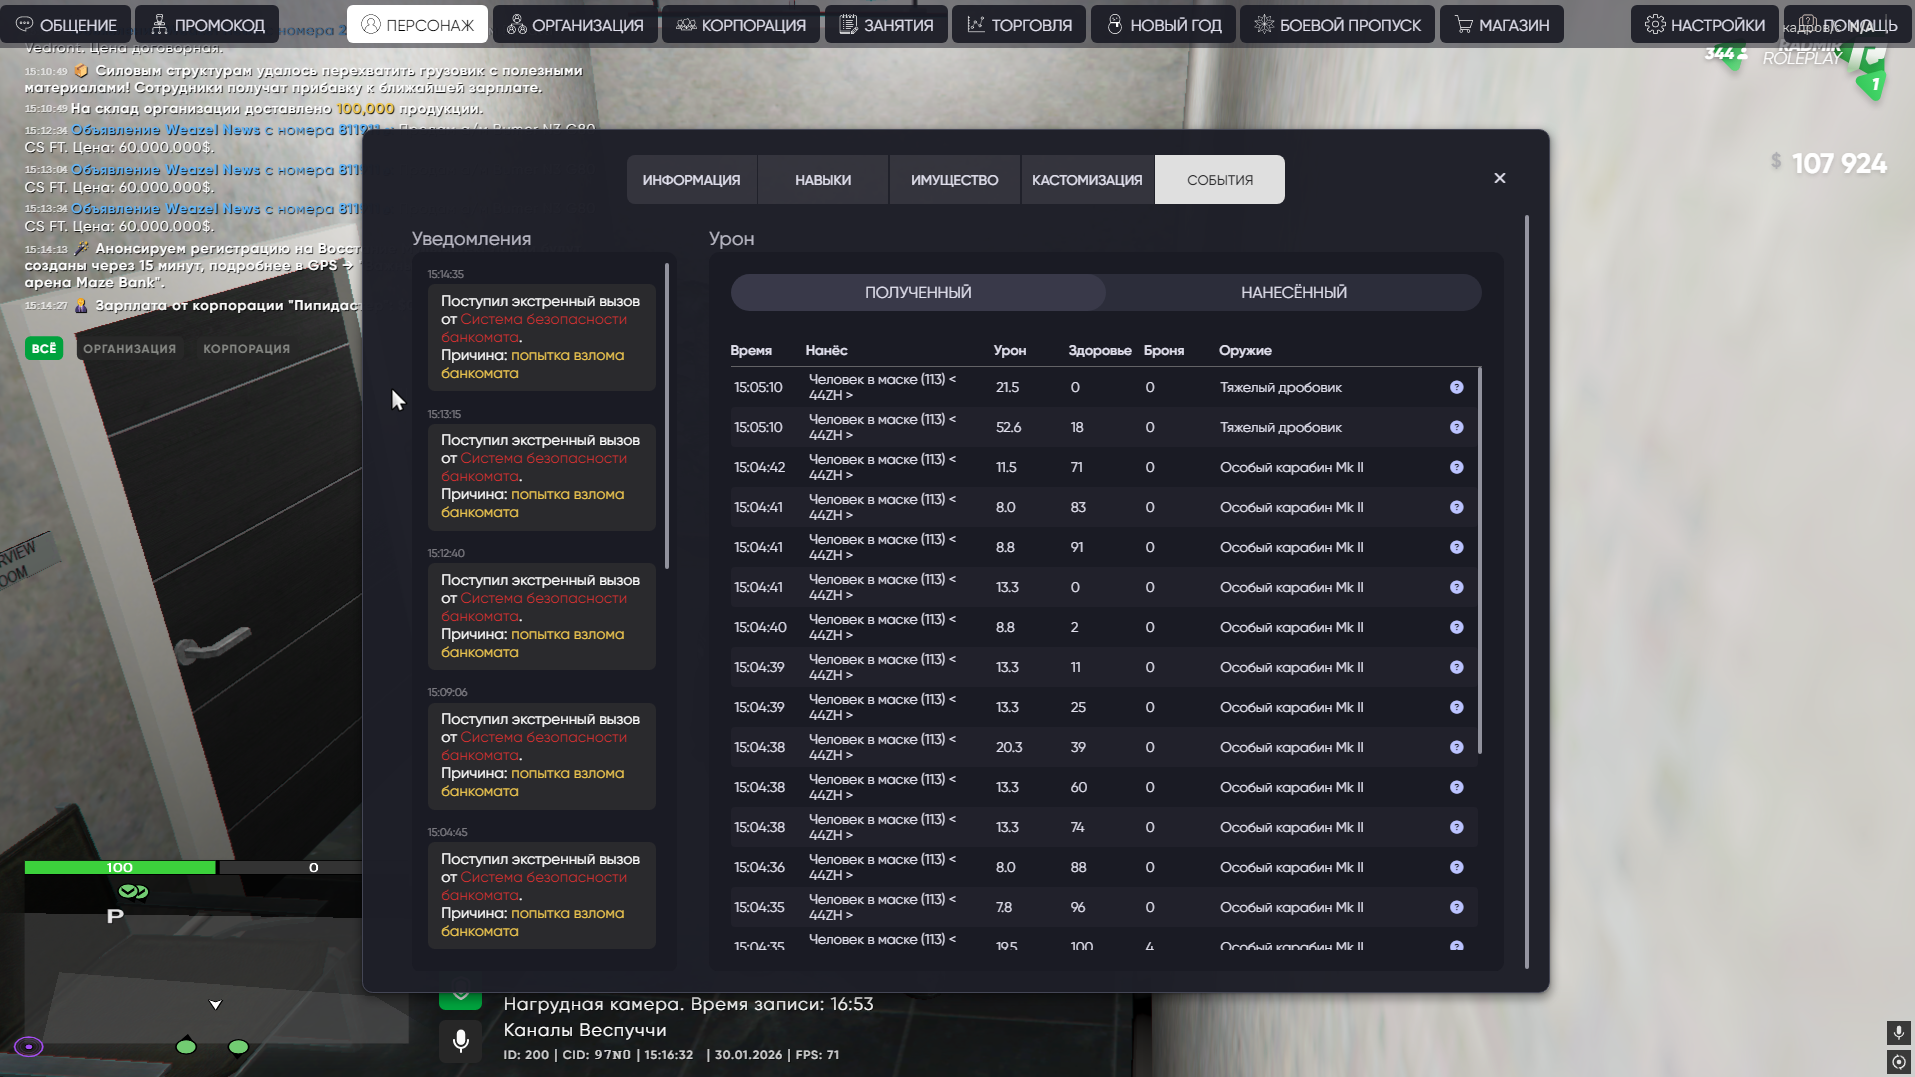The width and height of the screenshot is (1915, 1077).
Task: Click the microphone icon near Каналы Веспуччи
Action: [461, 1041]
